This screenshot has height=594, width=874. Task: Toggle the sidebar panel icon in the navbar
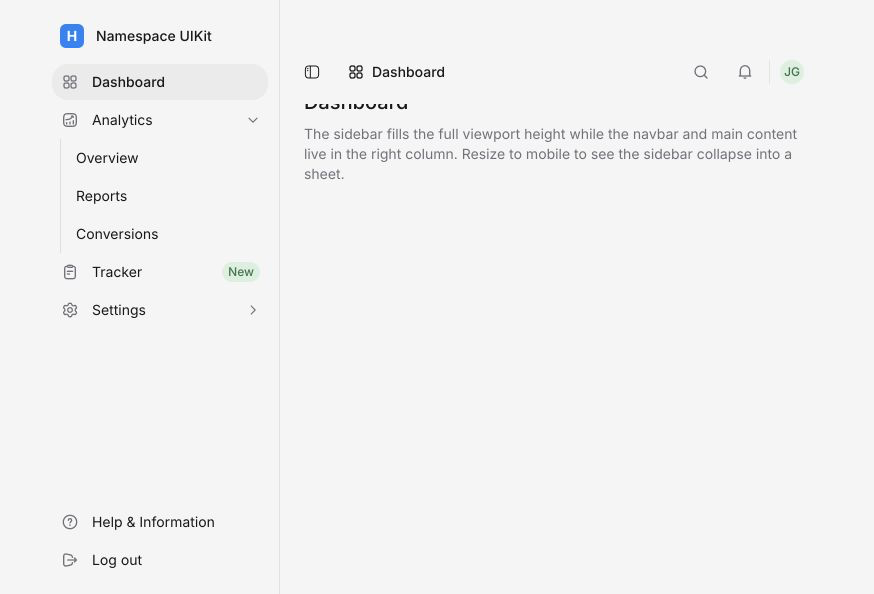(x=312, y=72)
